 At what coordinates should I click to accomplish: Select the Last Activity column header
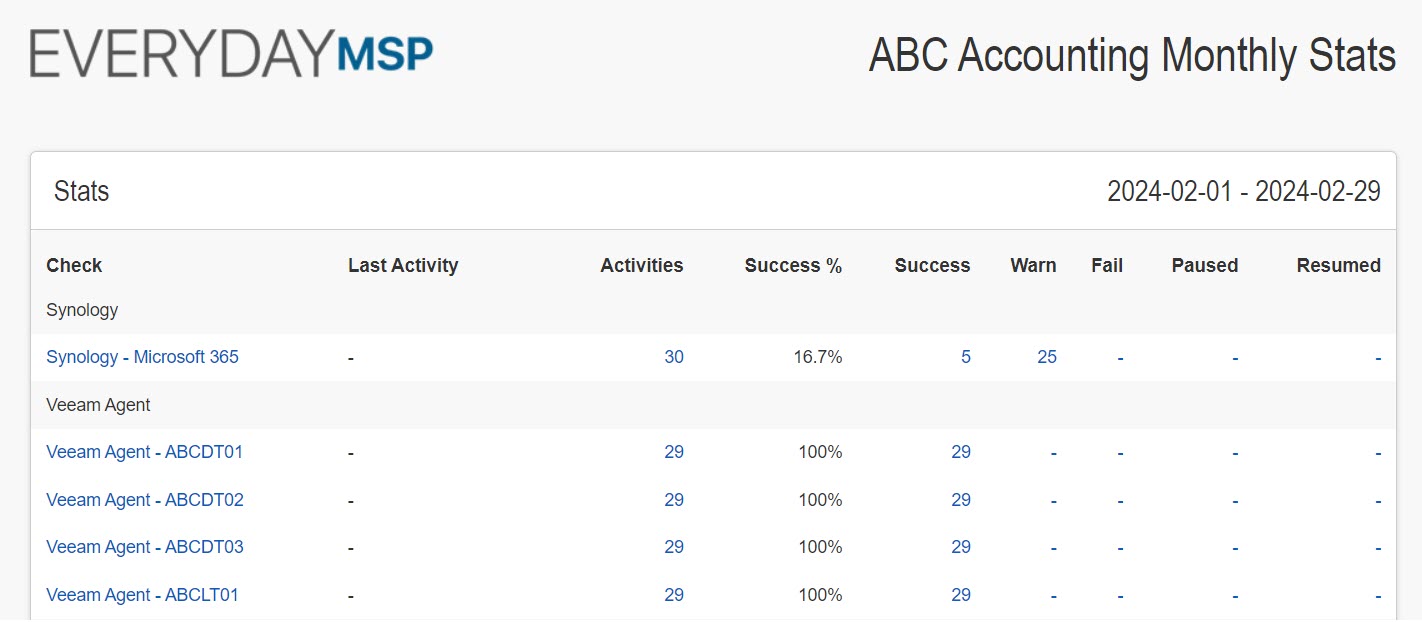click(402, 266)
